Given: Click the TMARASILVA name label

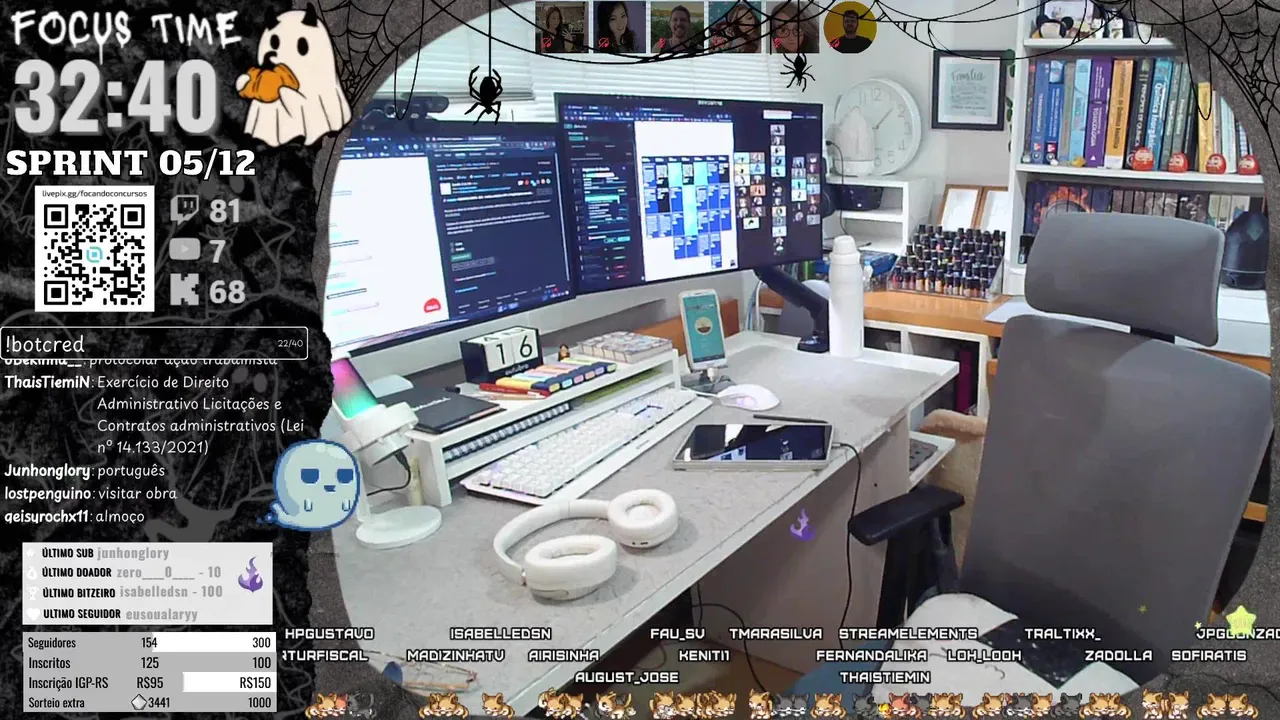Looking at the screenshot, I should pyautogui.click(x=775, y=634).
